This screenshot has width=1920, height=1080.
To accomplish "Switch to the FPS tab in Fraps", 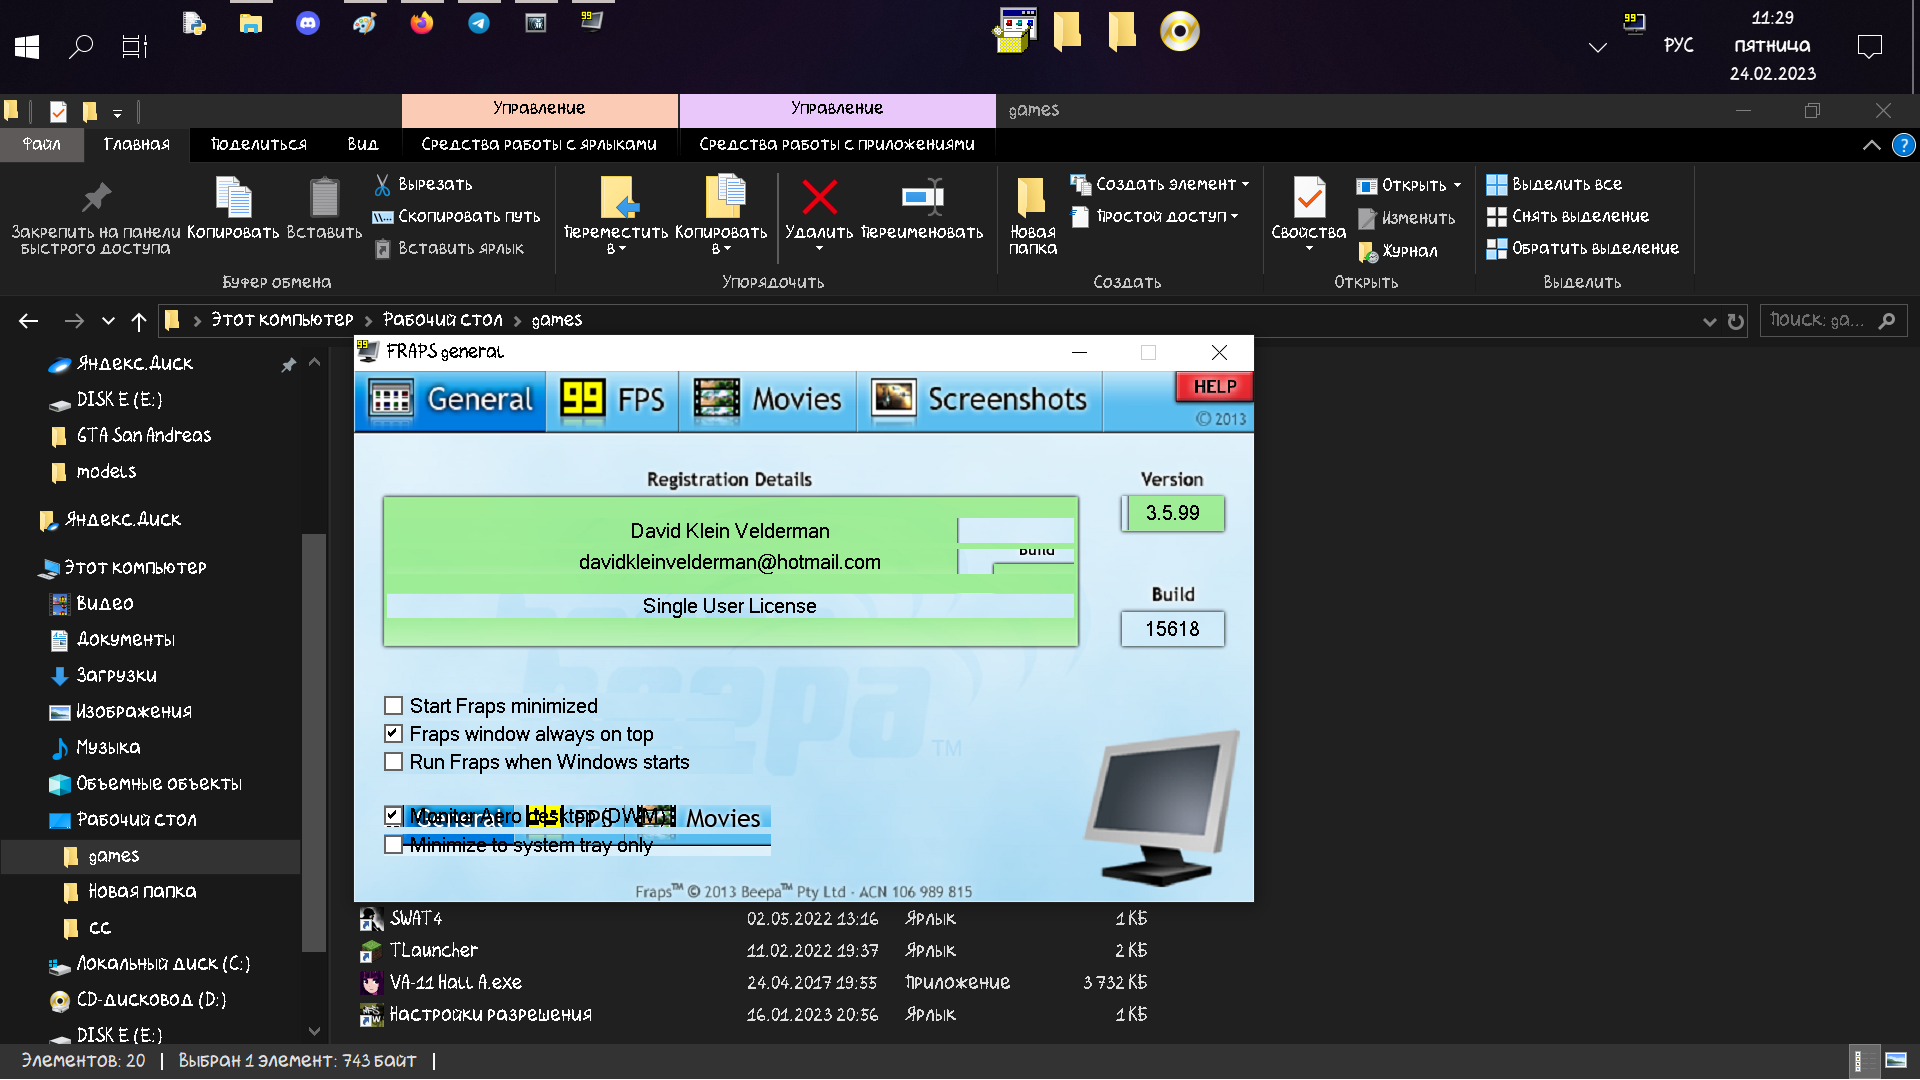I will tap(612, 400).
